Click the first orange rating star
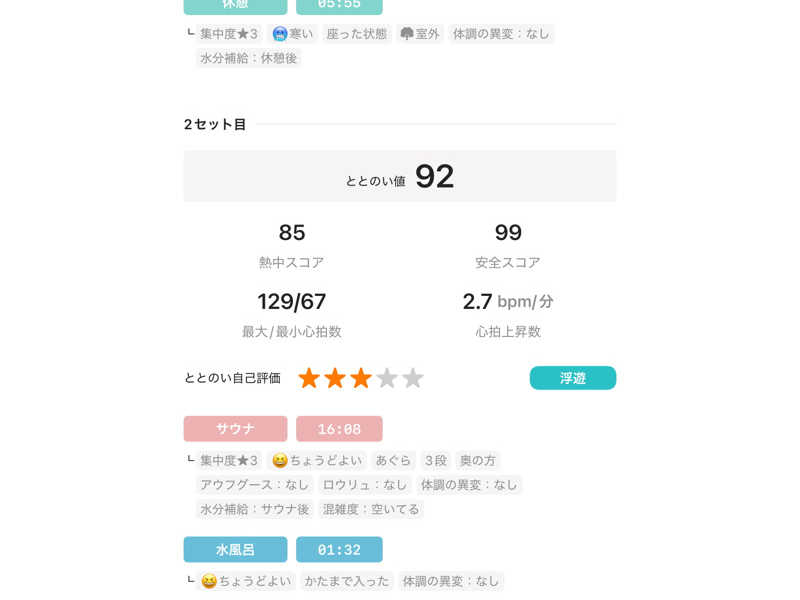This screenshot has width=800, height=600. click(x=309, y=378)
